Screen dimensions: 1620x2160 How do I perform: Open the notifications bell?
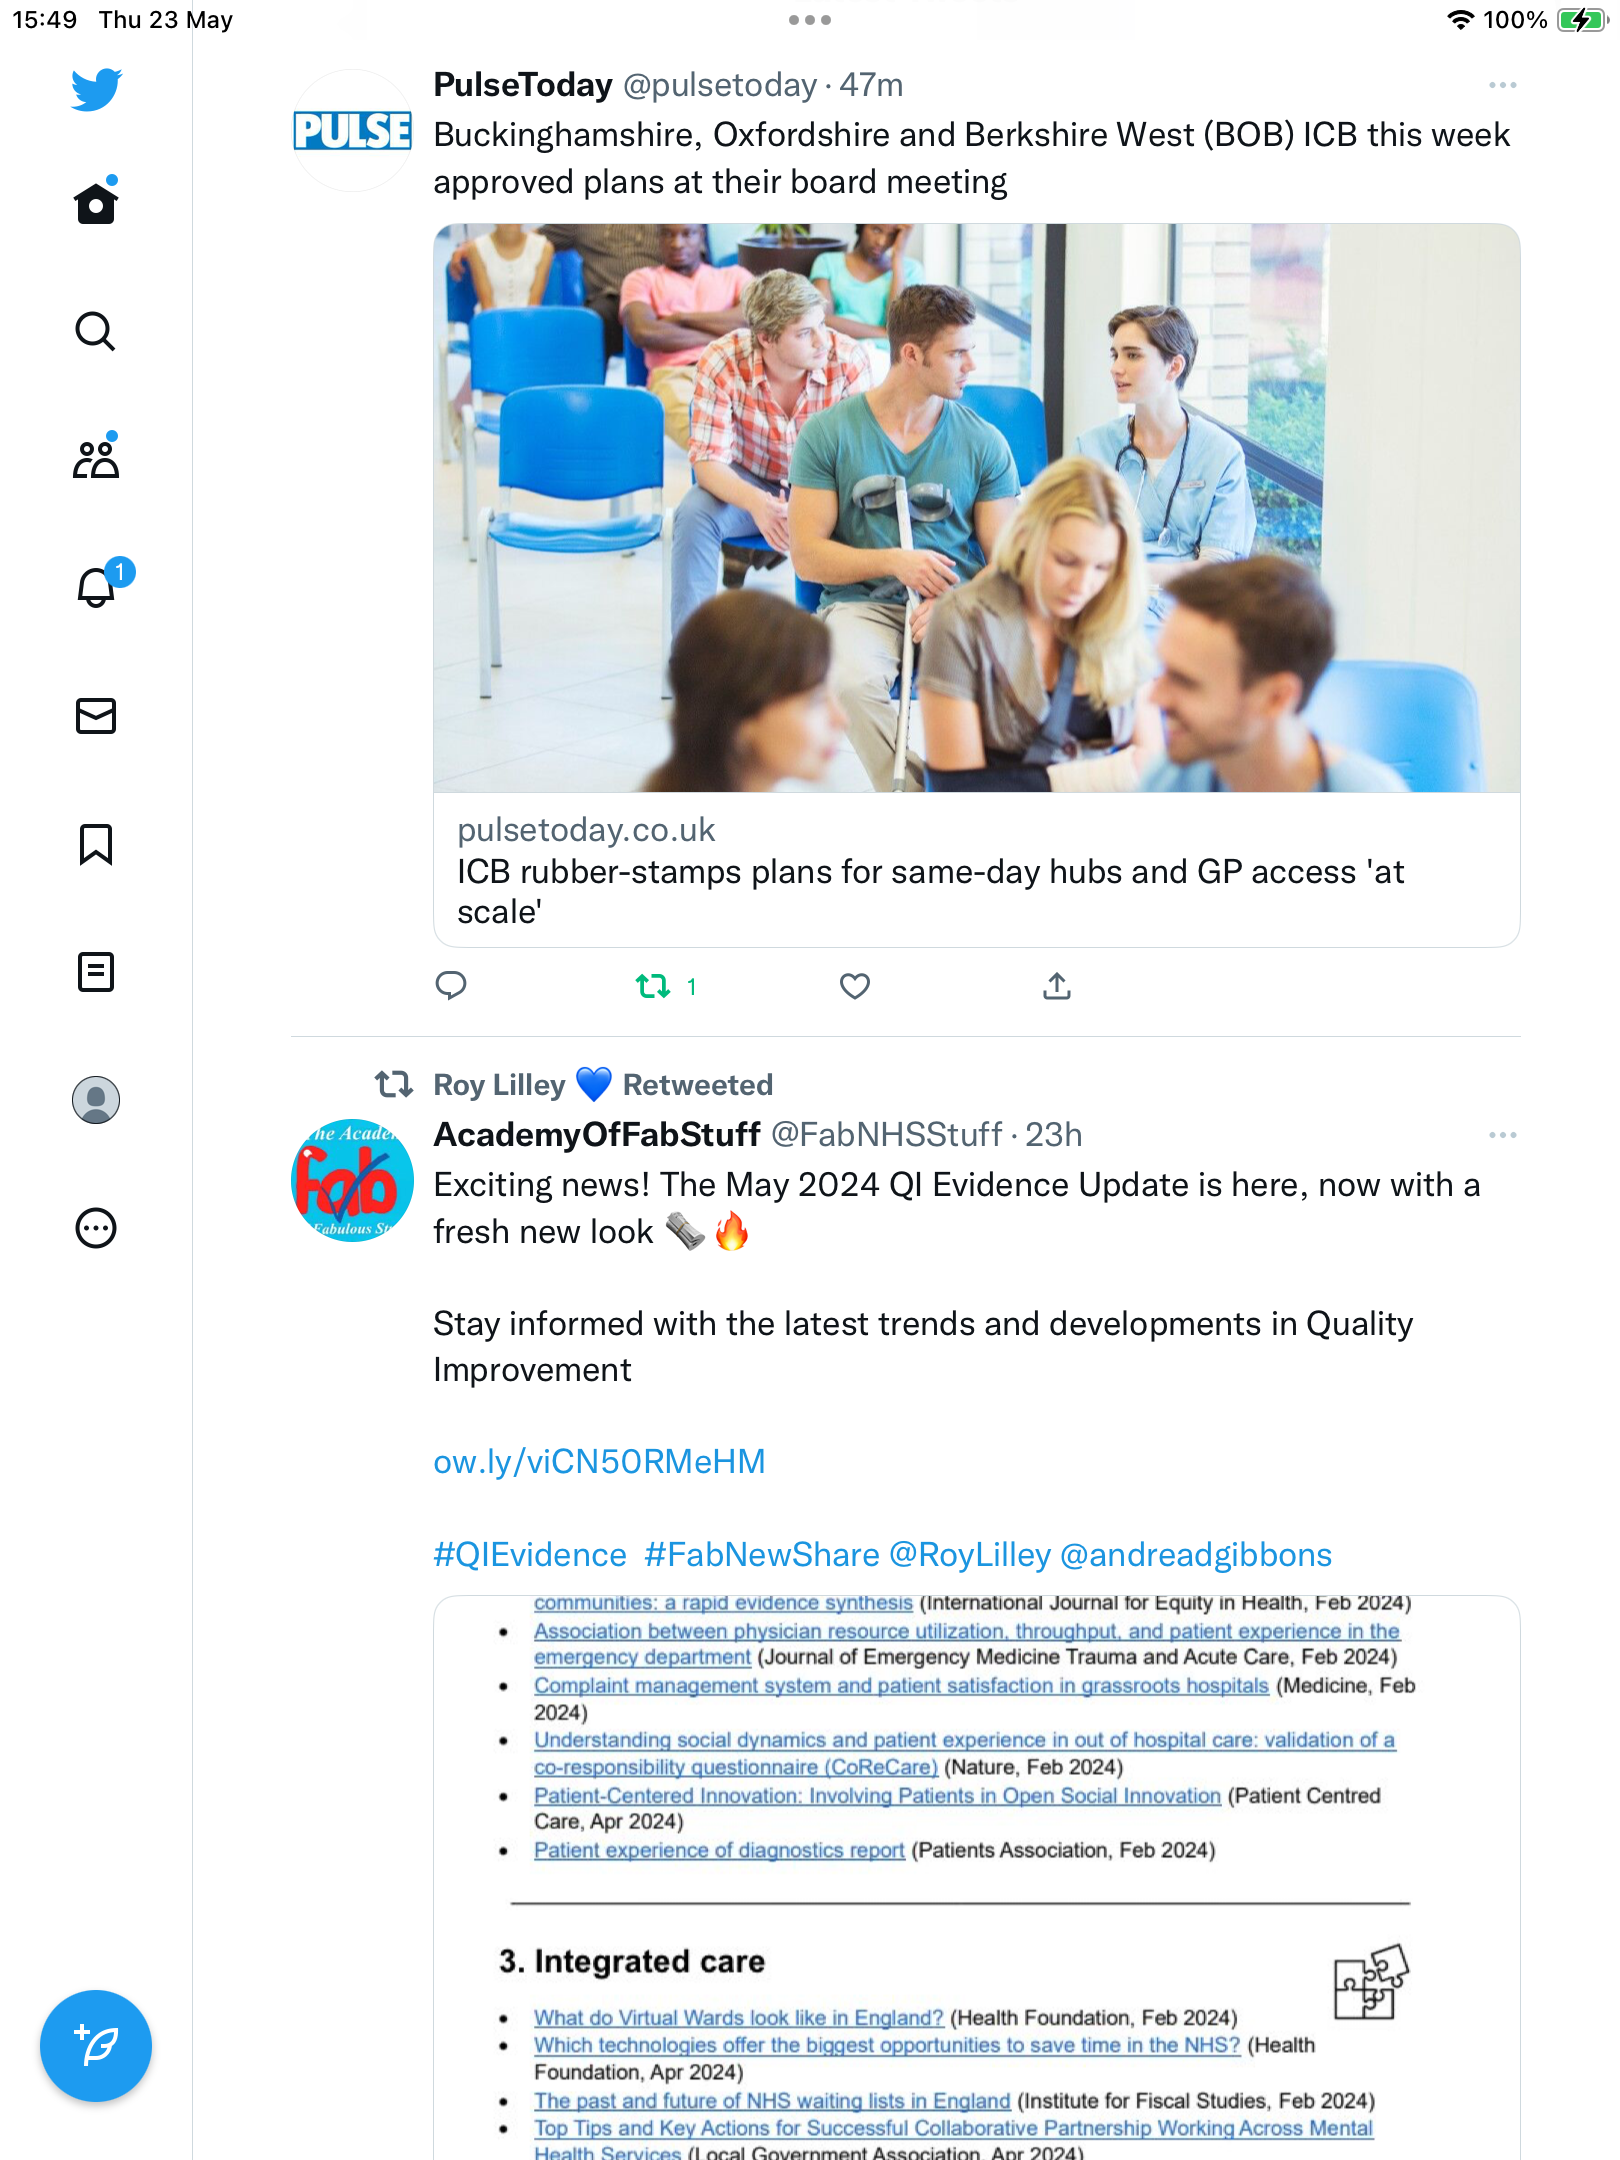pos(97,586)
